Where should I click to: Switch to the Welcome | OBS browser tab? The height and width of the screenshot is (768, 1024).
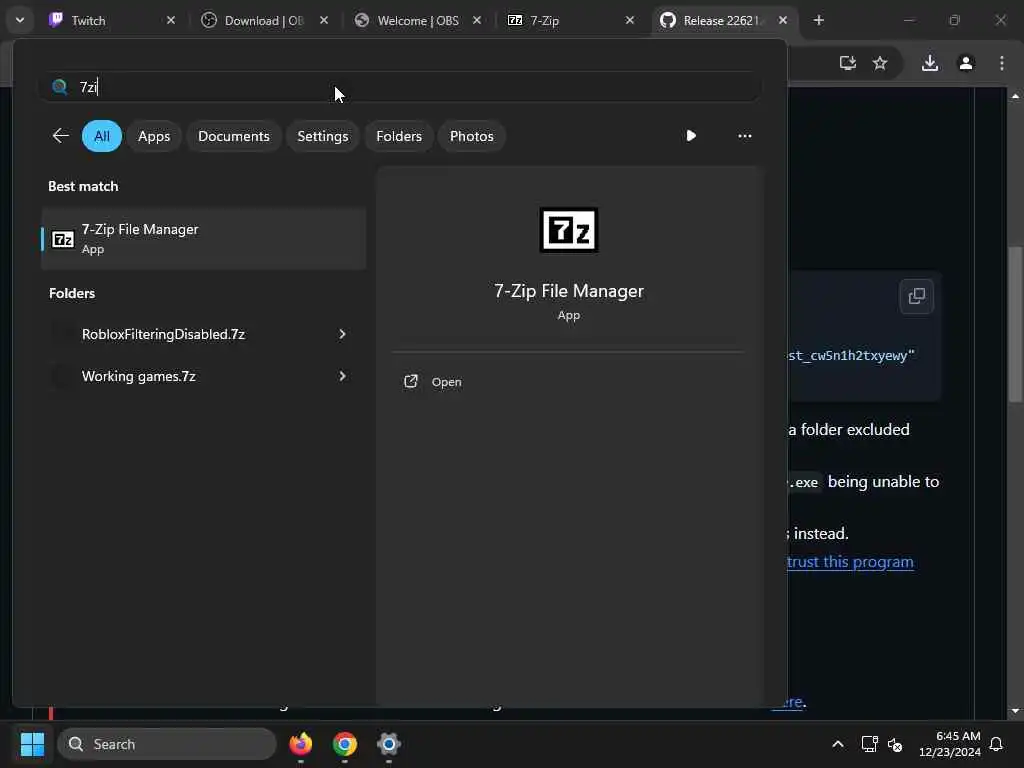pos(417,20)
